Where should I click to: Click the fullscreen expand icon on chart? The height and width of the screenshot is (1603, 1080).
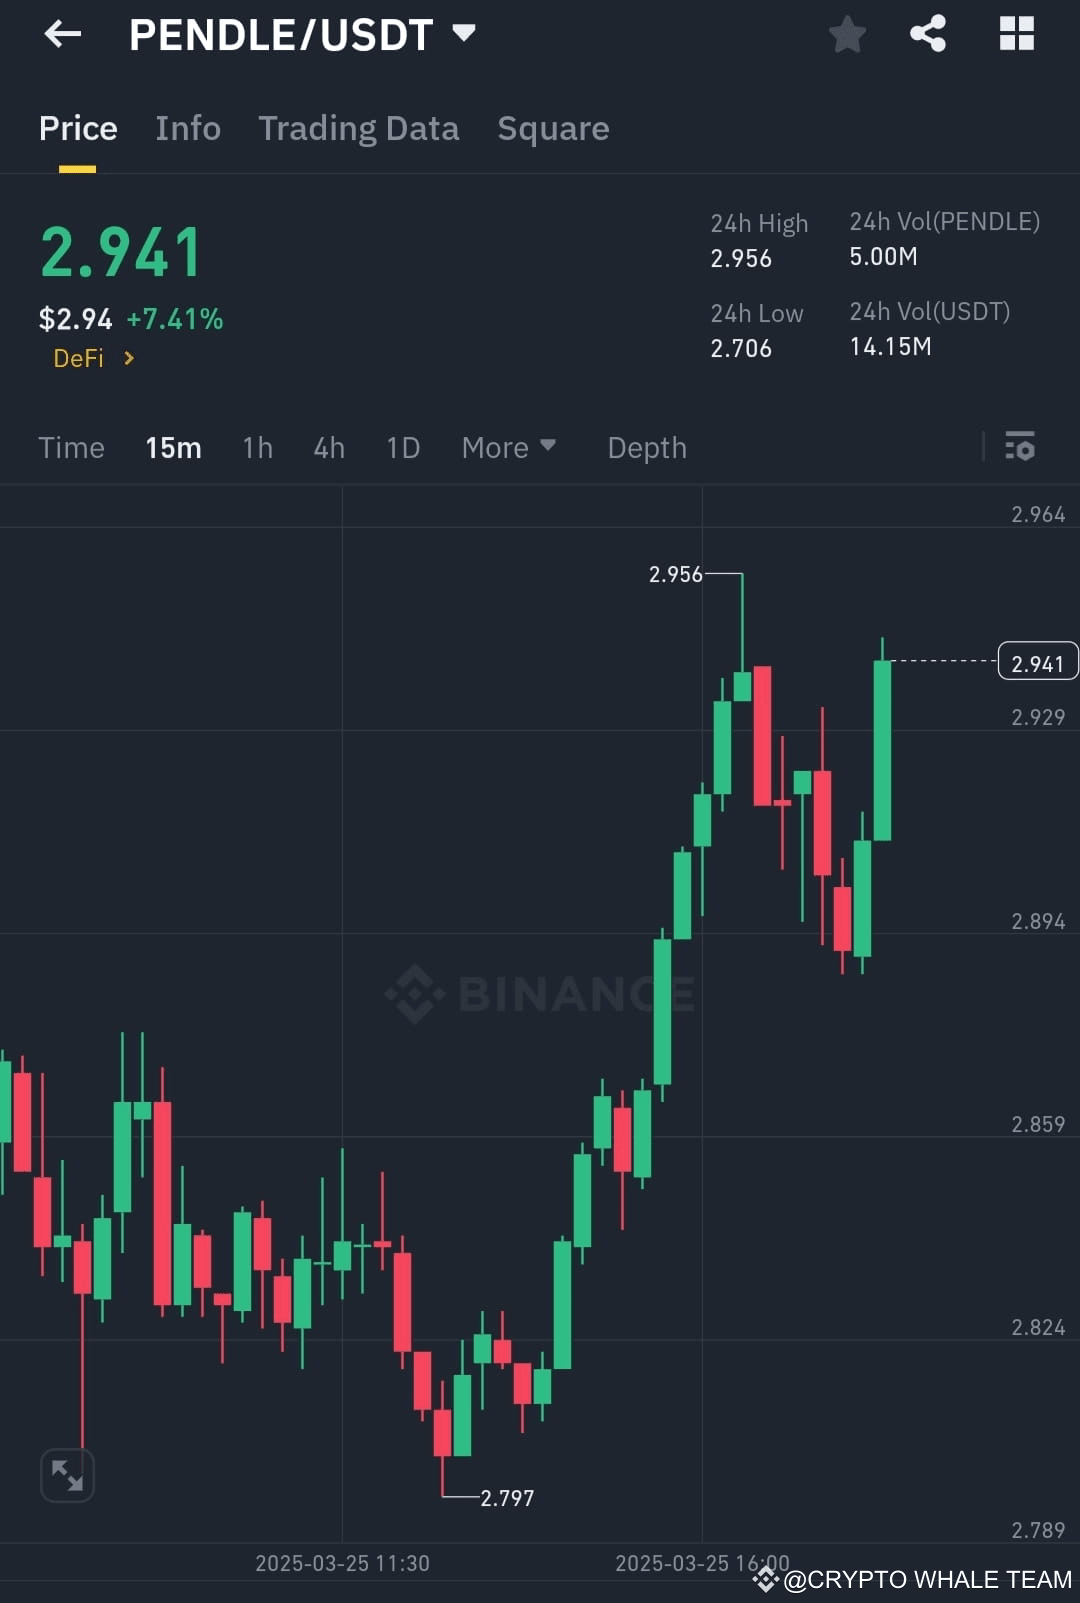(x=65, y=1474)
